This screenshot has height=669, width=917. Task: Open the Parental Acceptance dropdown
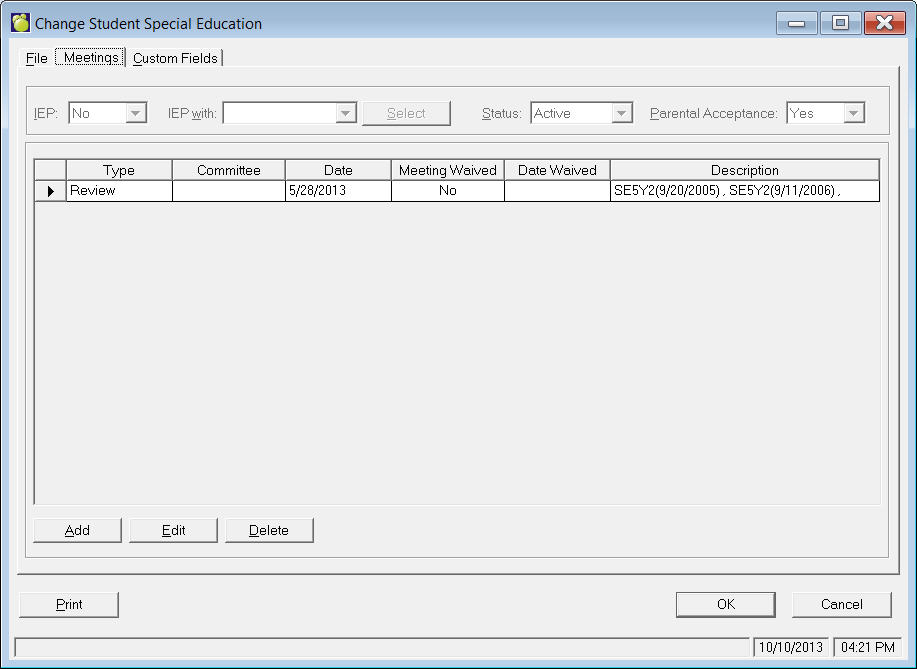(x=853, y=114)
